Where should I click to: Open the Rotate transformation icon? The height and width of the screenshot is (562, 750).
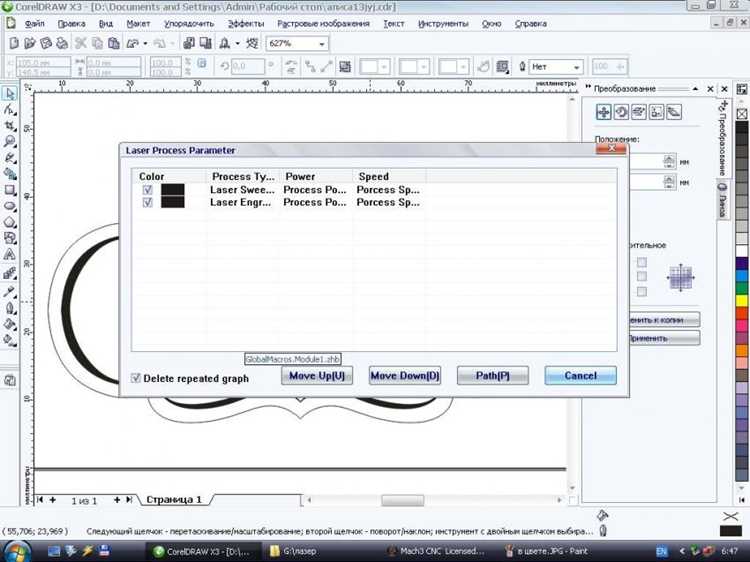[x=621, y=112]
